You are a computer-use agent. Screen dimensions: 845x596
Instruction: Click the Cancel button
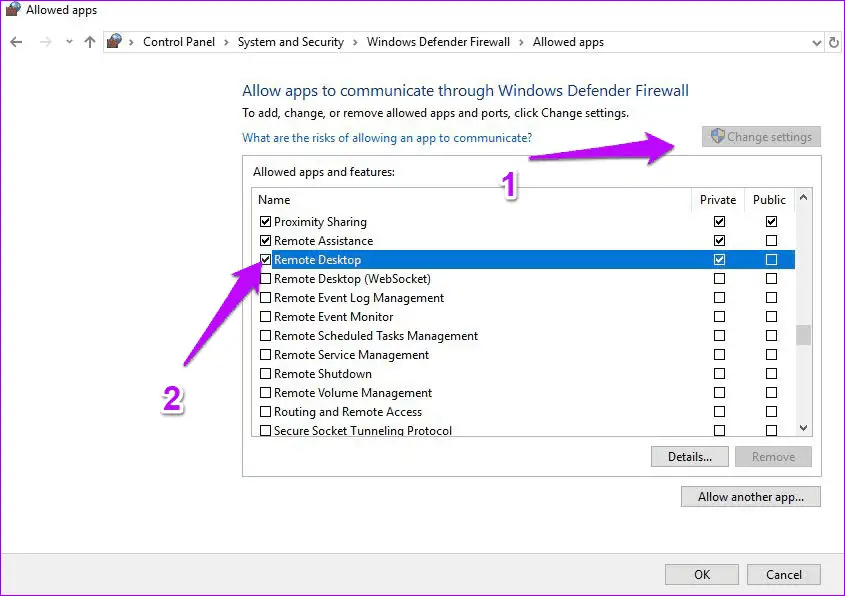pos(784,574)
